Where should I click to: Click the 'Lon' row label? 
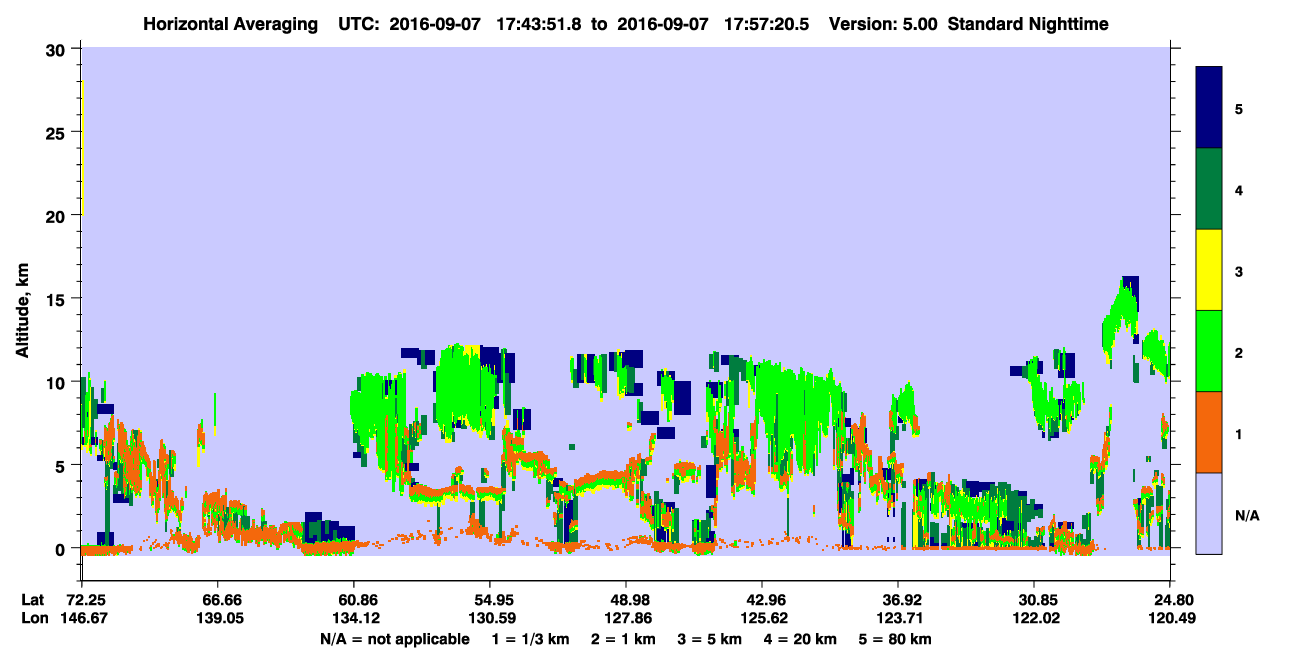(34, 618)
